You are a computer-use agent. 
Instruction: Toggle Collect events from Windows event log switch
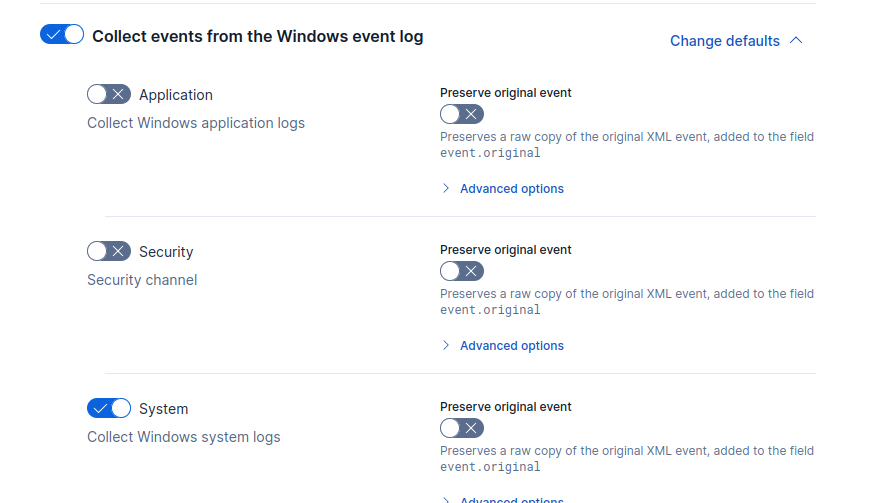62,35
